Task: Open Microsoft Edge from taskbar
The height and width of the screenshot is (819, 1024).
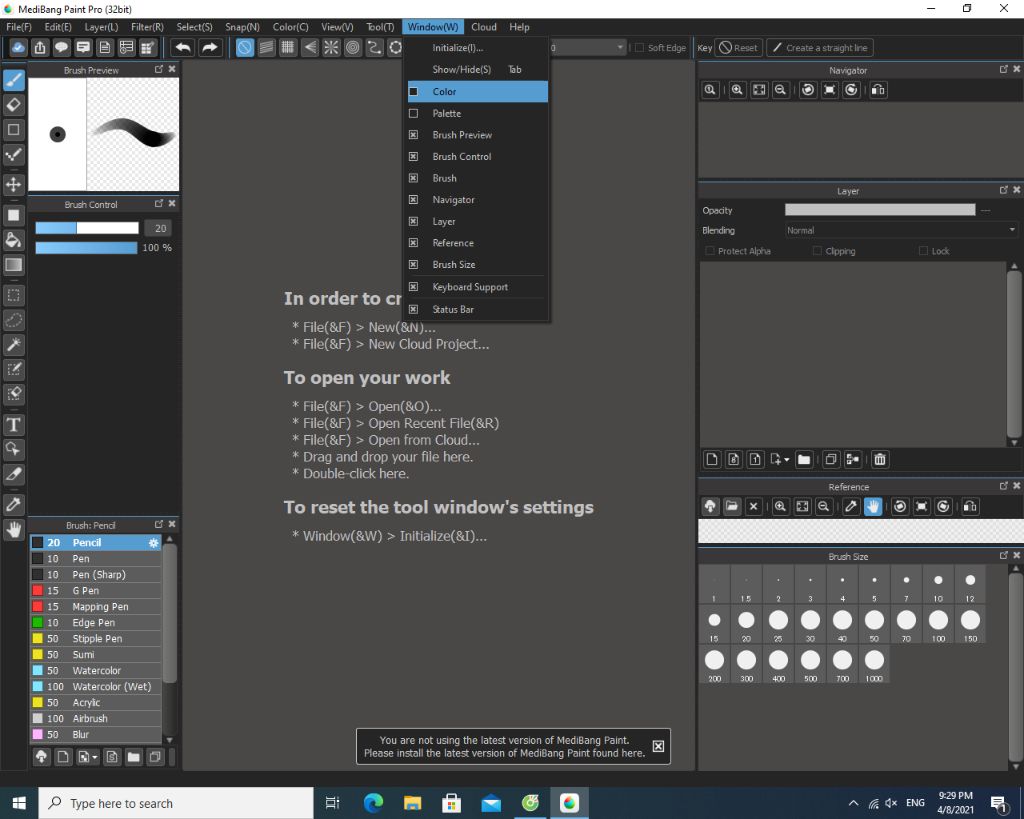Action: click(374, 803)
